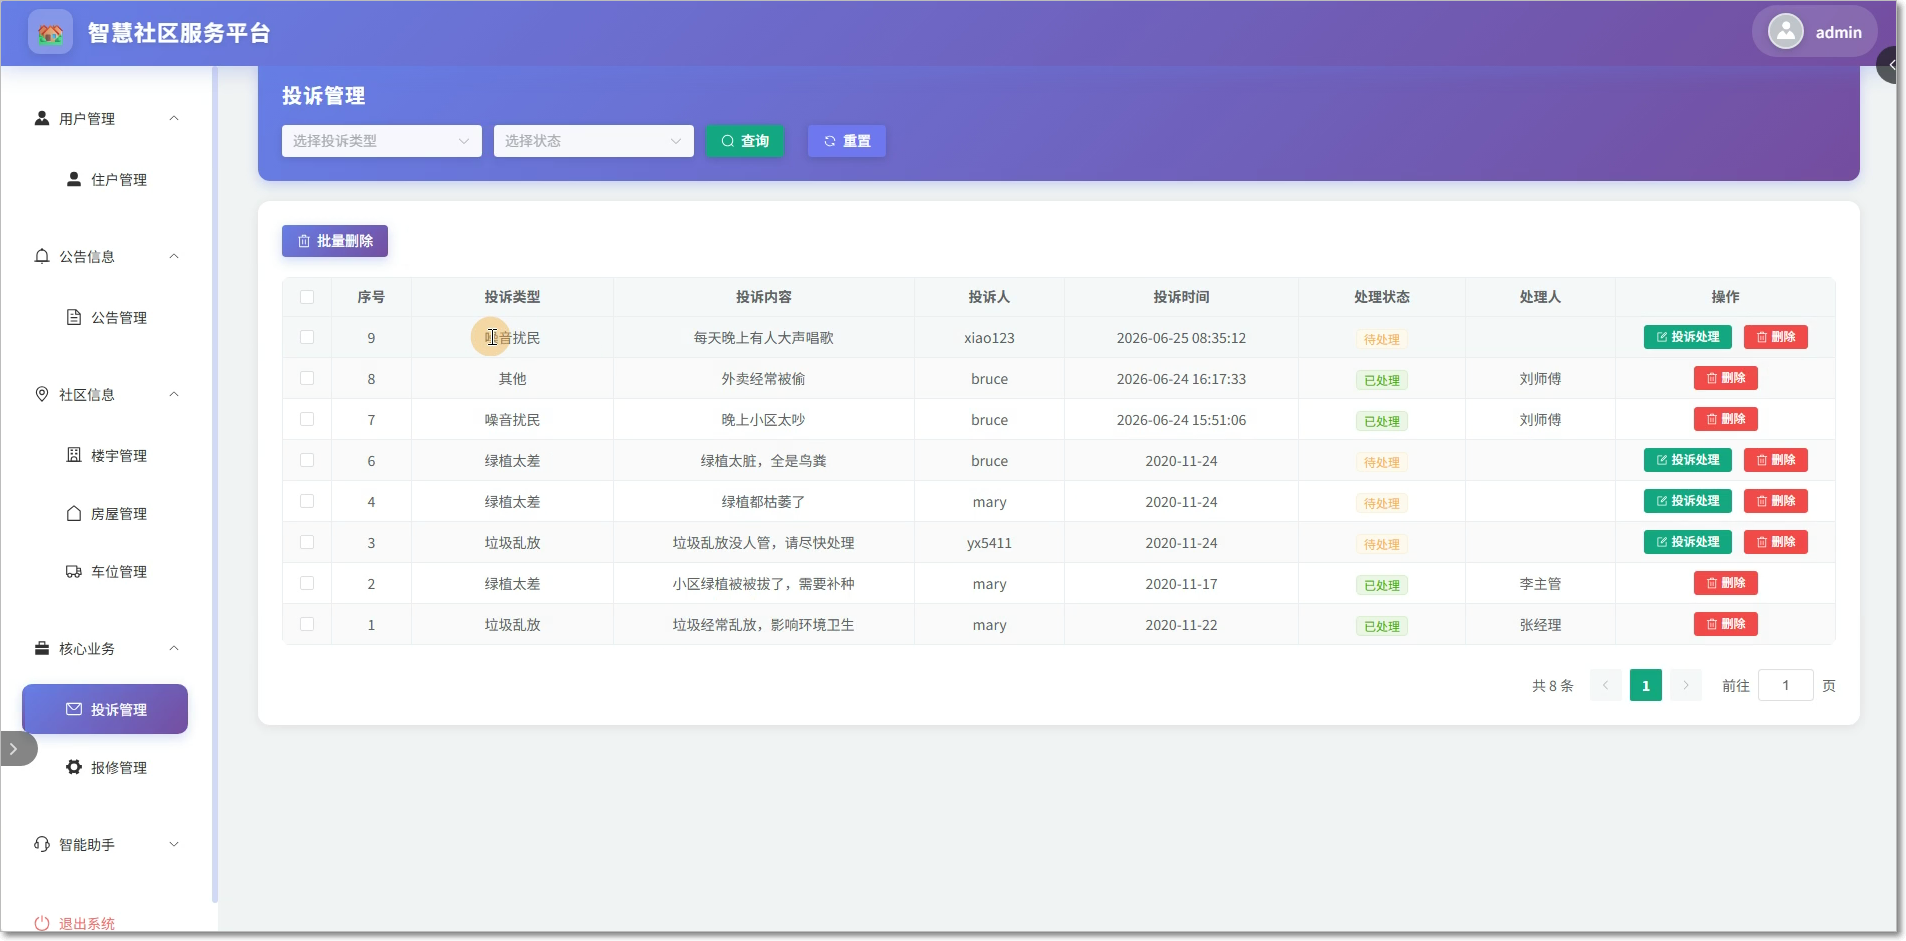Check the row 4 绿植都枯萎了 checkbox
This screenshot has height=941, width=1906.
click(307, 502)
